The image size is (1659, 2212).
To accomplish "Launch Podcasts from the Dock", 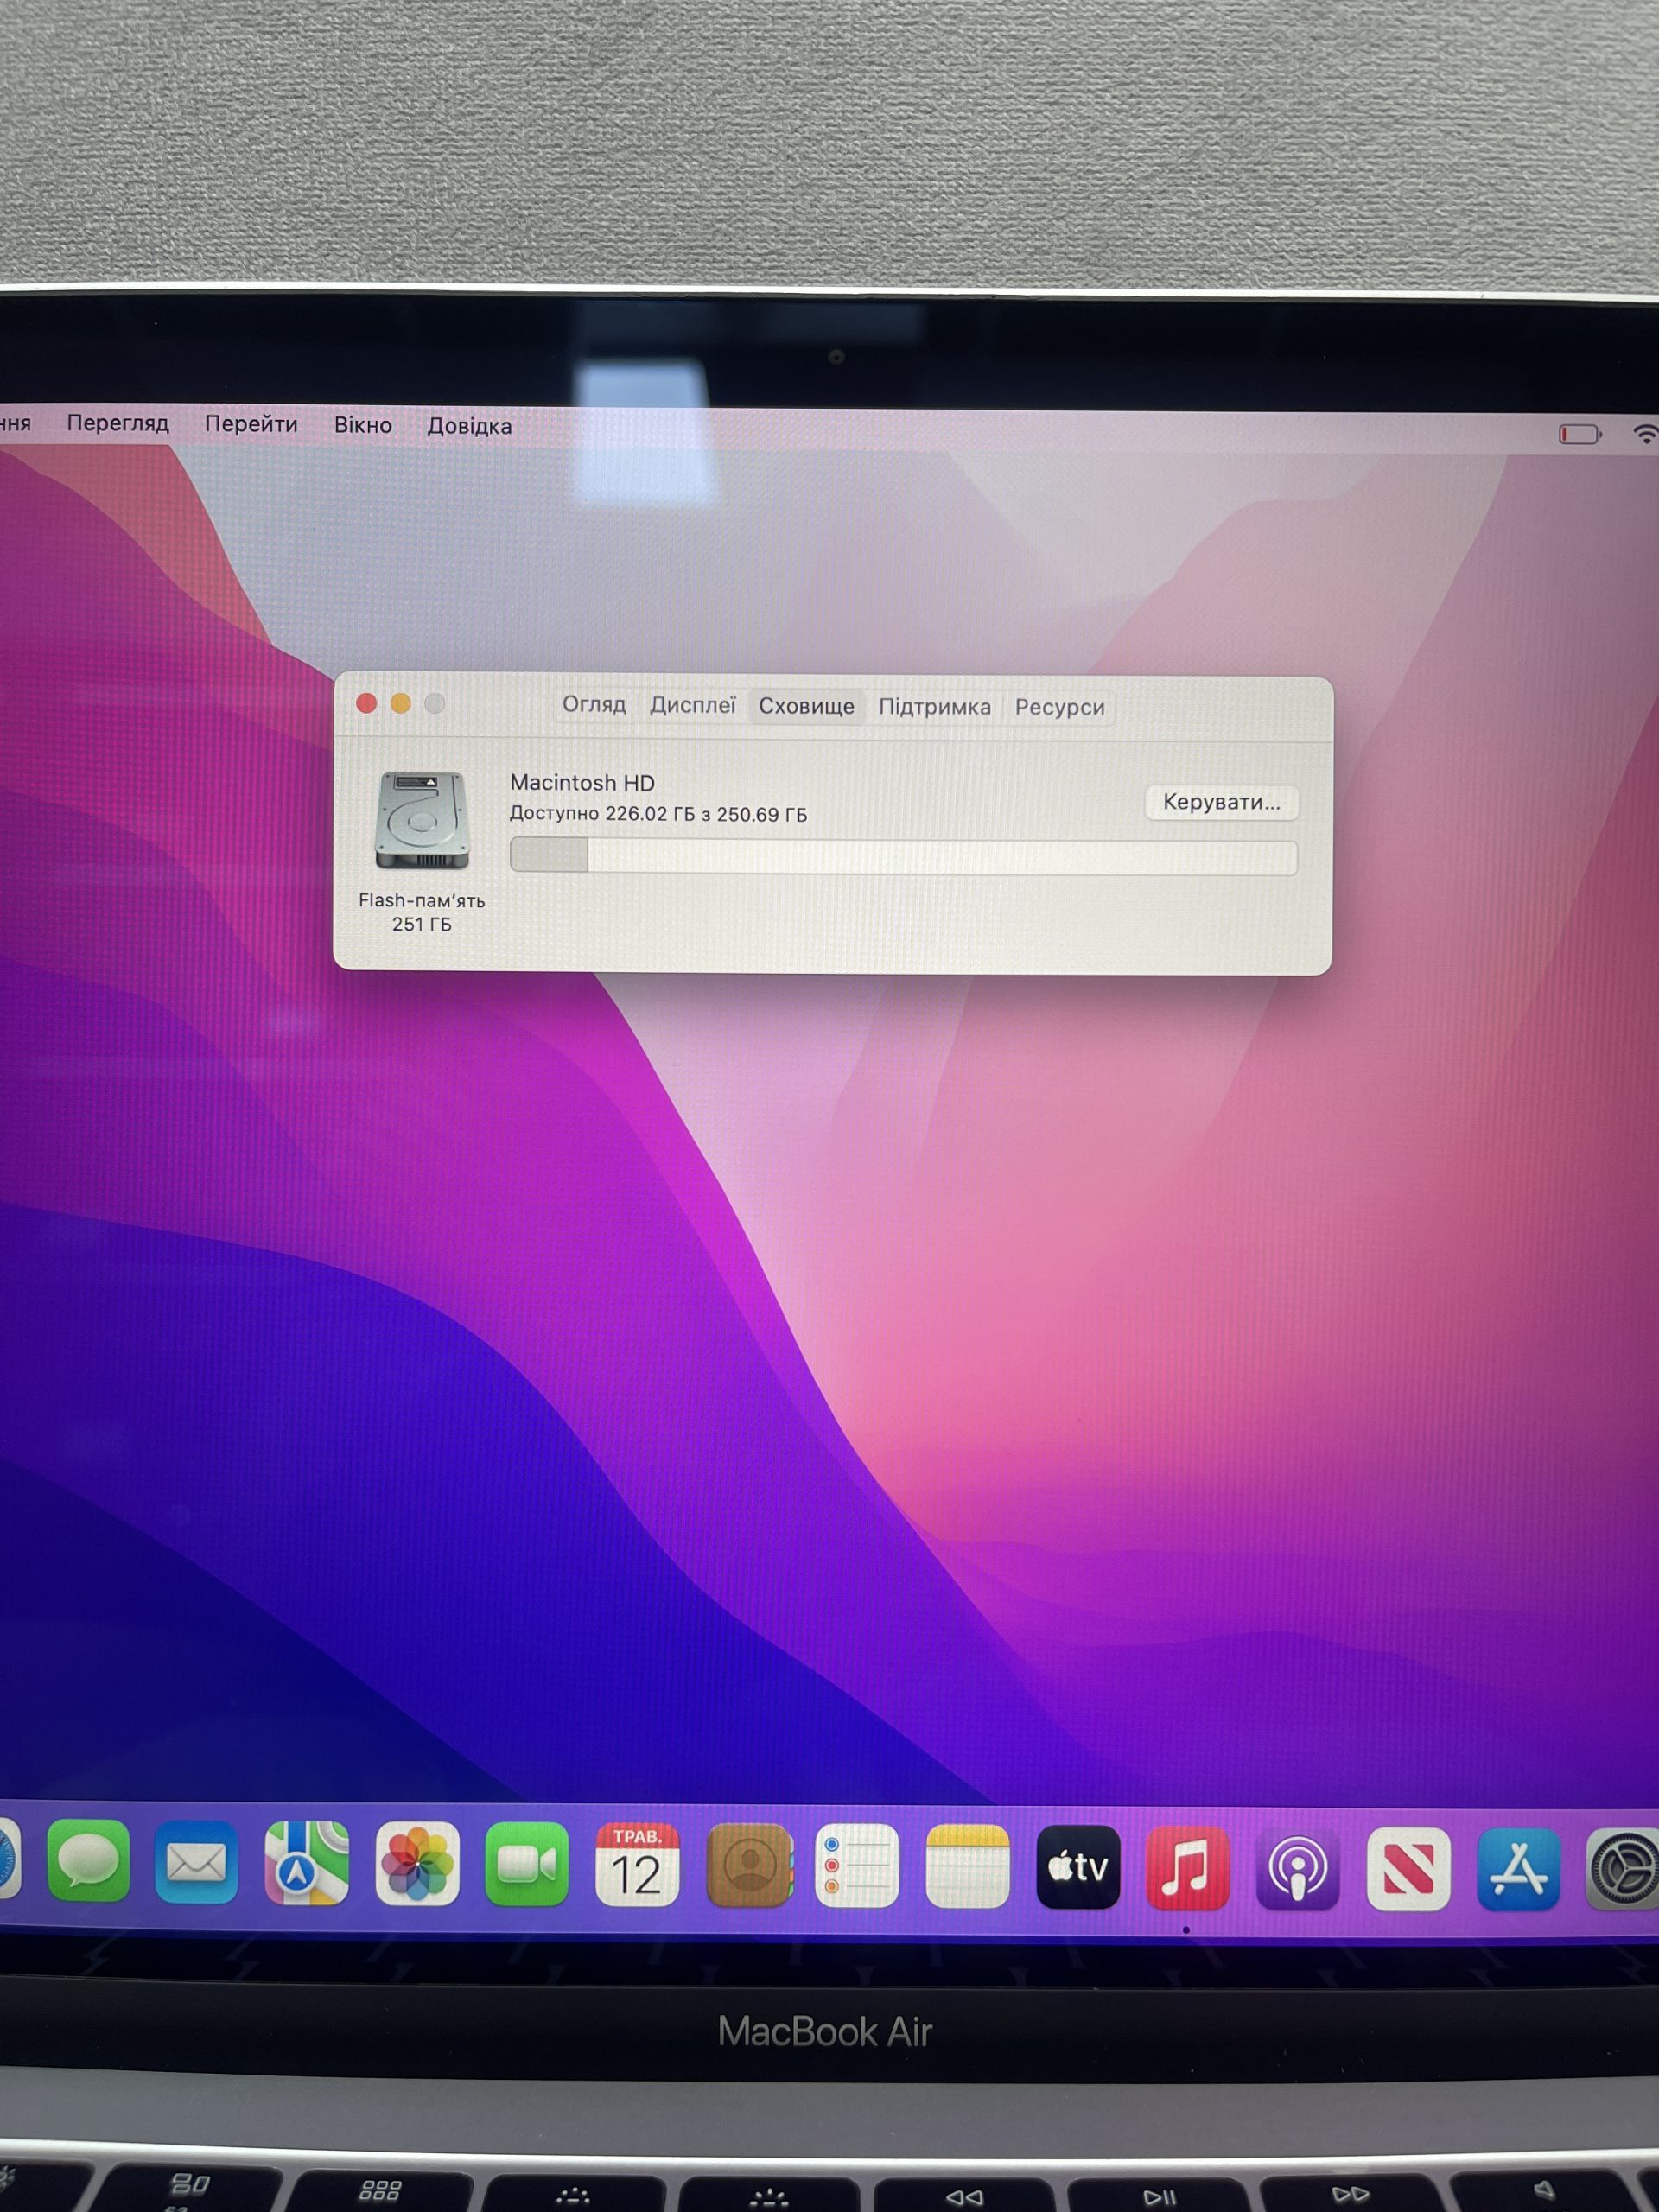I will tap(1298, 1869).
